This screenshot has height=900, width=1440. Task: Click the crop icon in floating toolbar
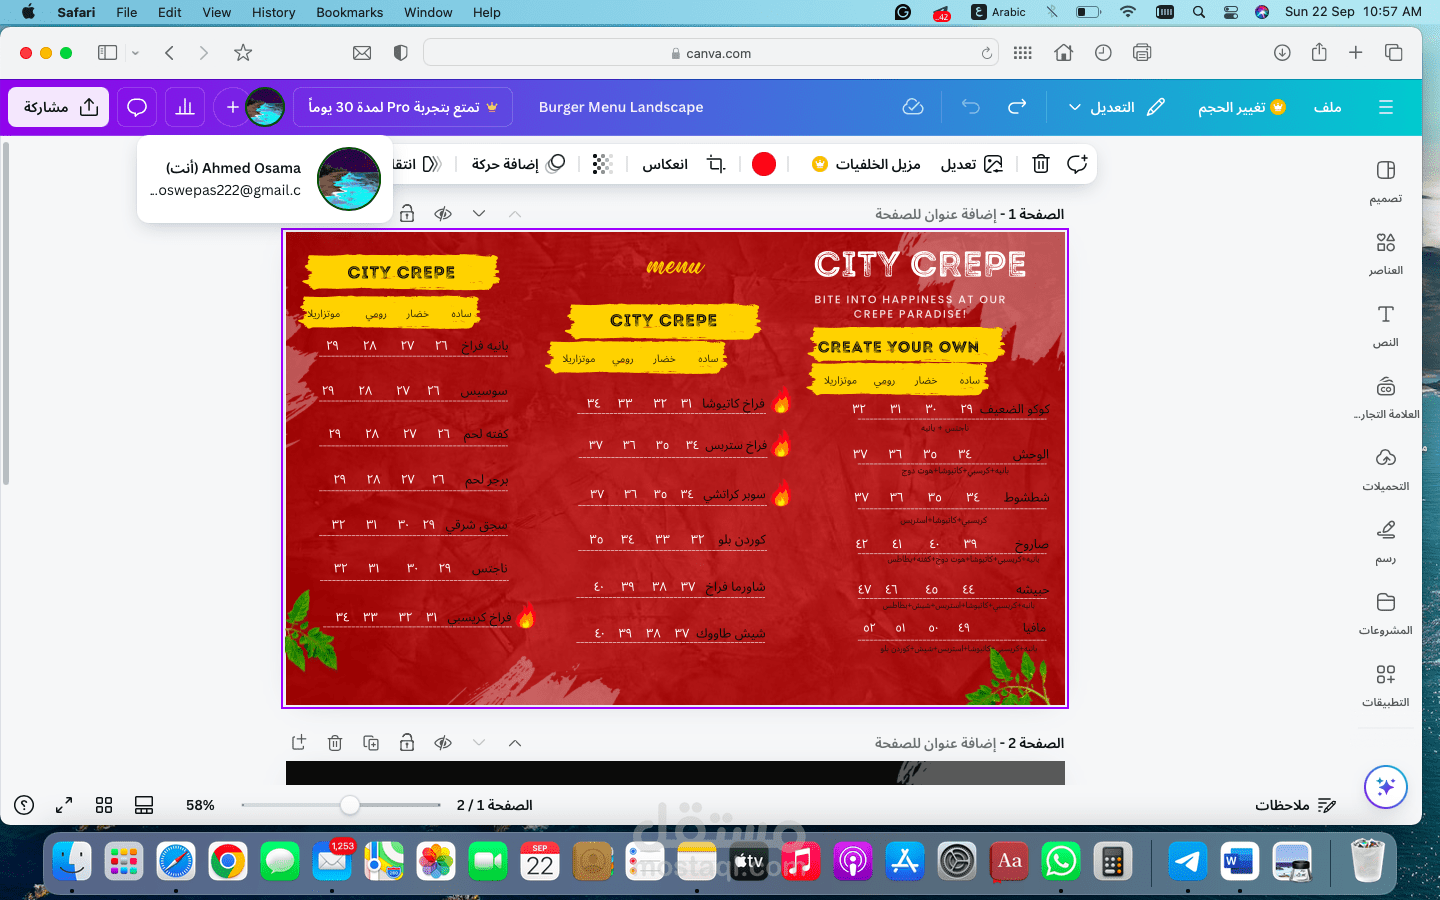tap(716, 164)
